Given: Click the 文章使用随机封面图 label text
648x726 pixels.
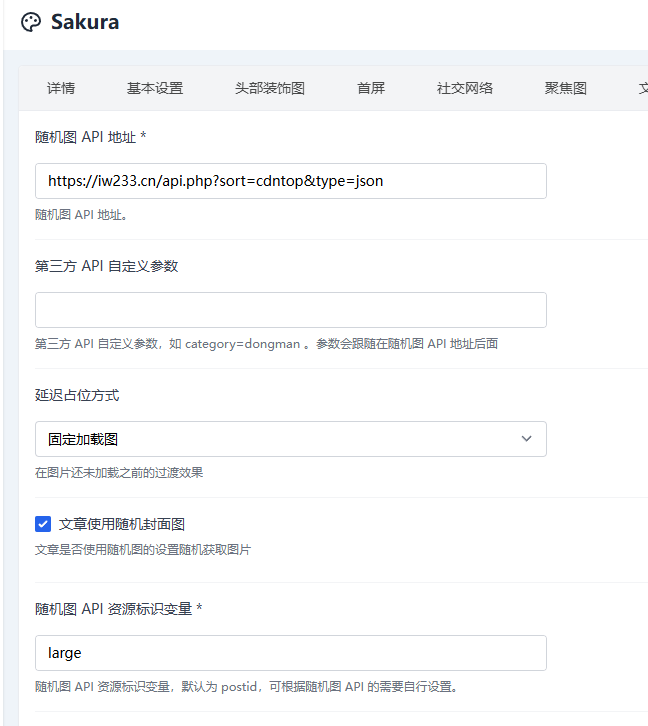Looking at the screenshot, I should (122, 524).
